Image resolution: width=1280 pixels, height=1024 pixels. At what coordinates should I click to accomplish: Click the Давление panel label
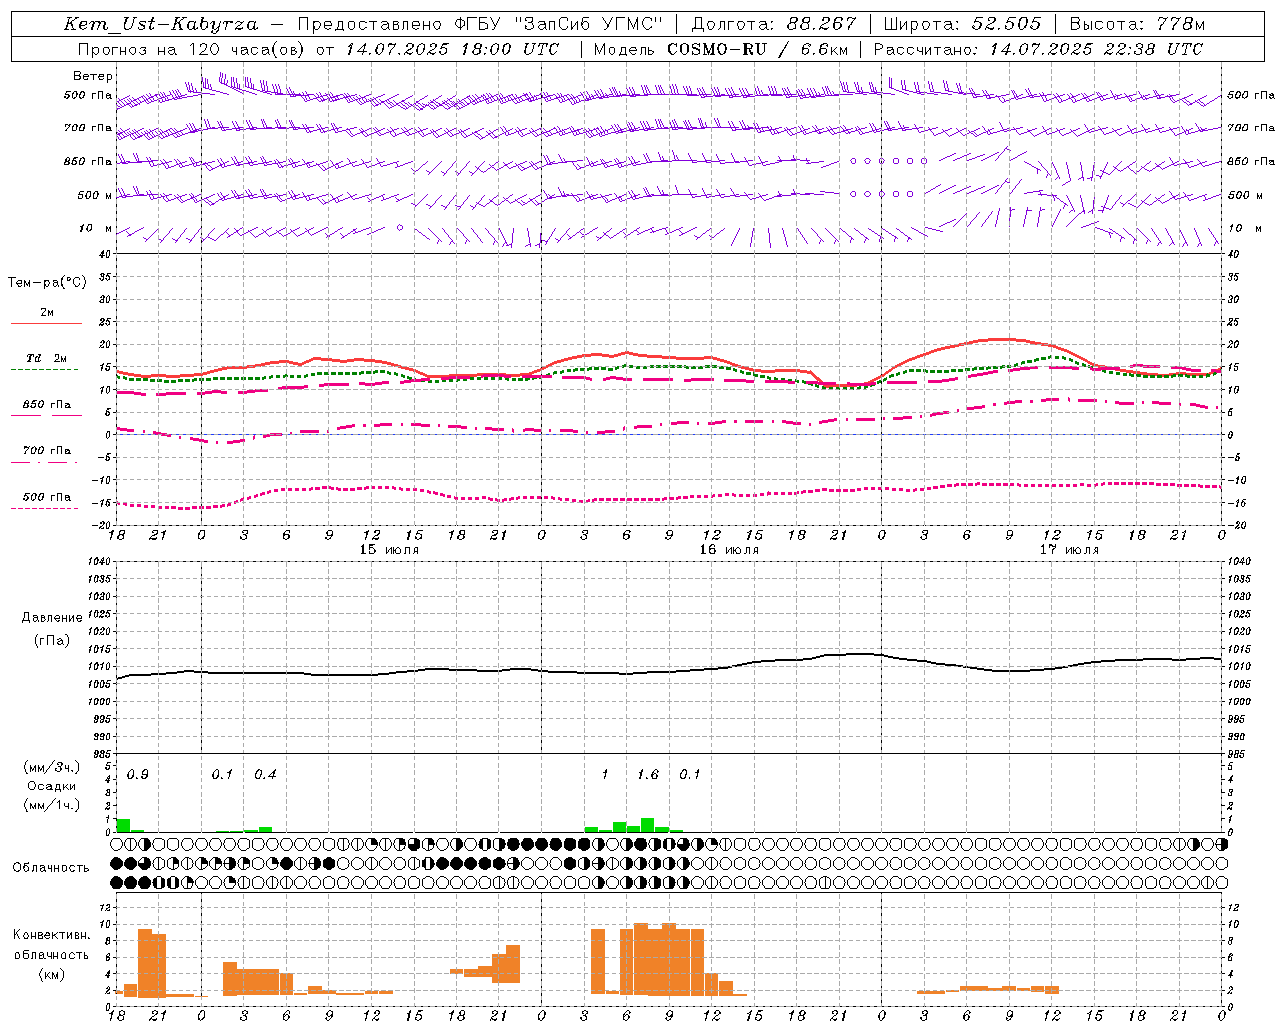[52, 618]
